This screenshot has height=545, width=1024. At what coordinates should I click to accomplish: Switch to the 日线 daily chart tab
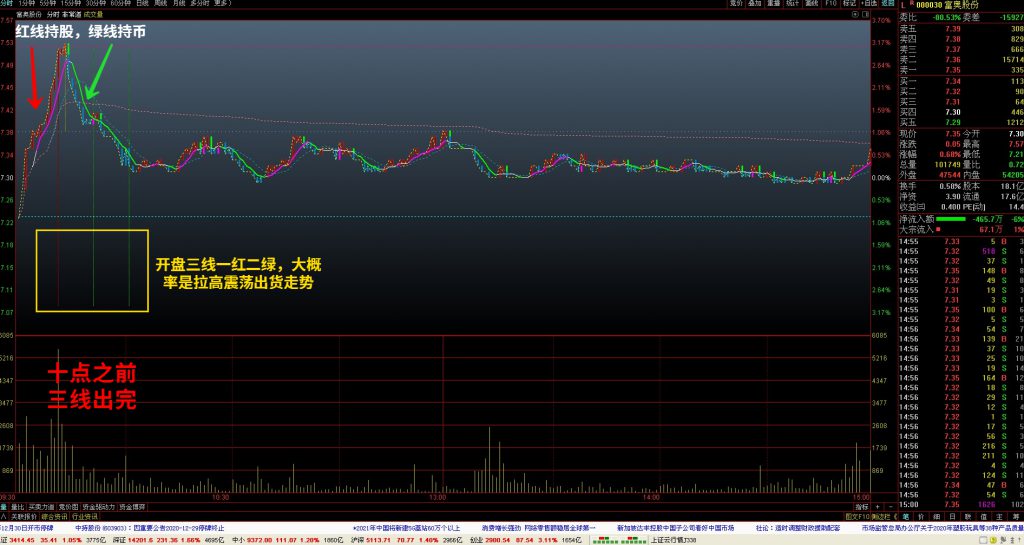click(142, 4)
